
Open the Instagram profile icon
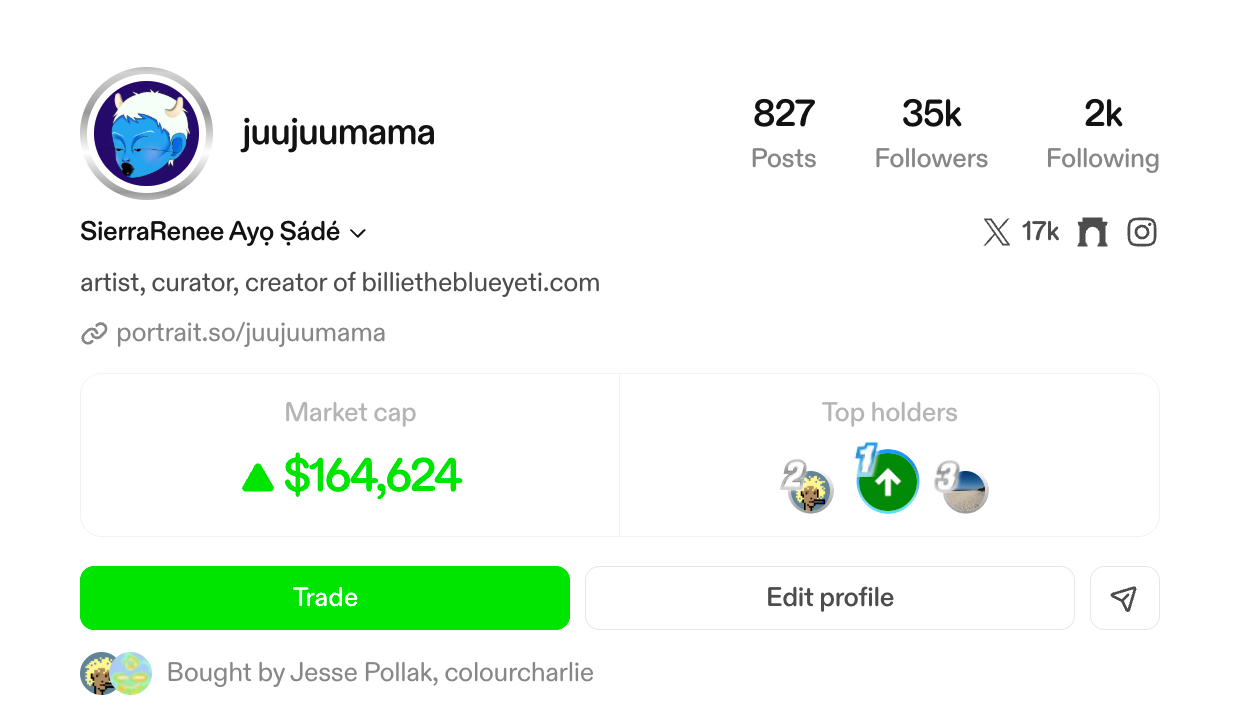click(x=1142, y=233)
